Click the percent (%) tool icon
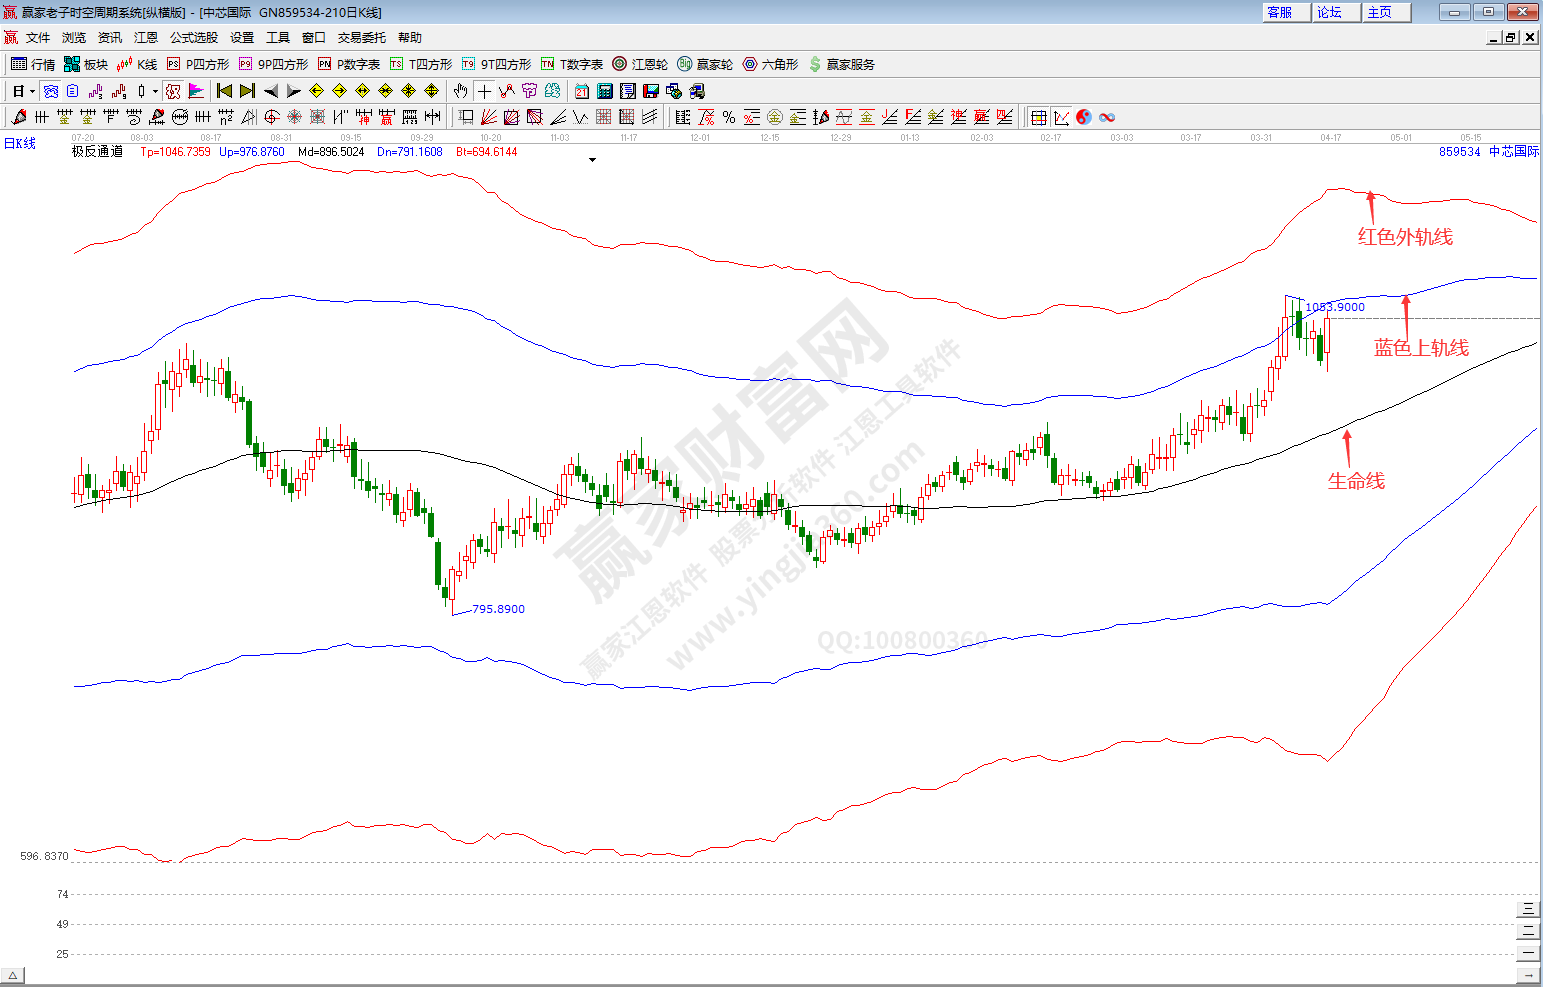Image resolution: width=1543 pixels, height=987 pixels. coord(729,117)
